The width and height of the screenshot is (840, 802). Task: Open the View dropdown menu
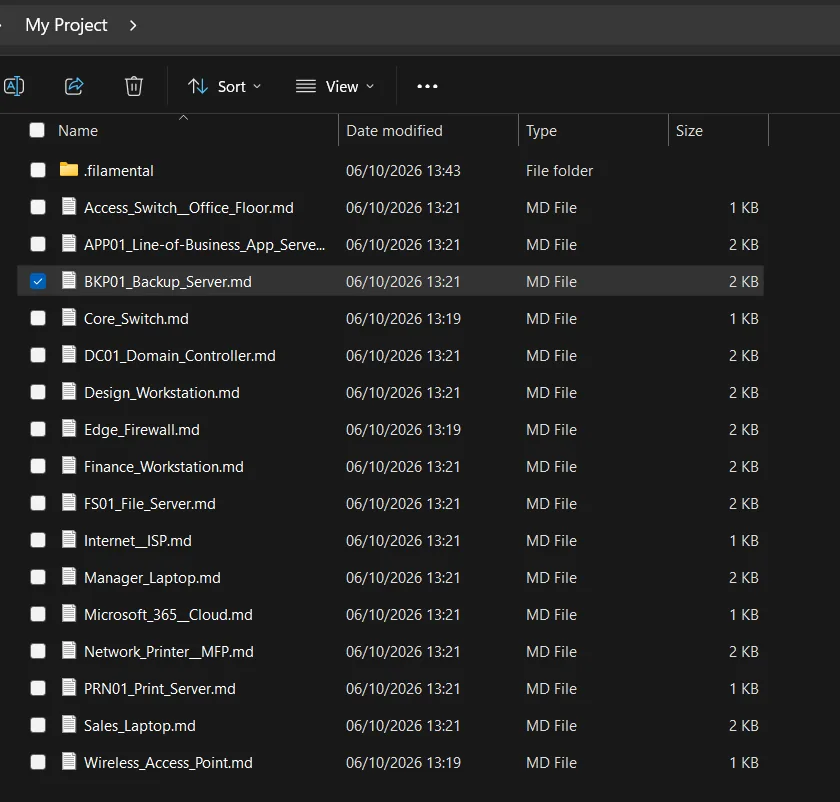[x=335, y=86]
